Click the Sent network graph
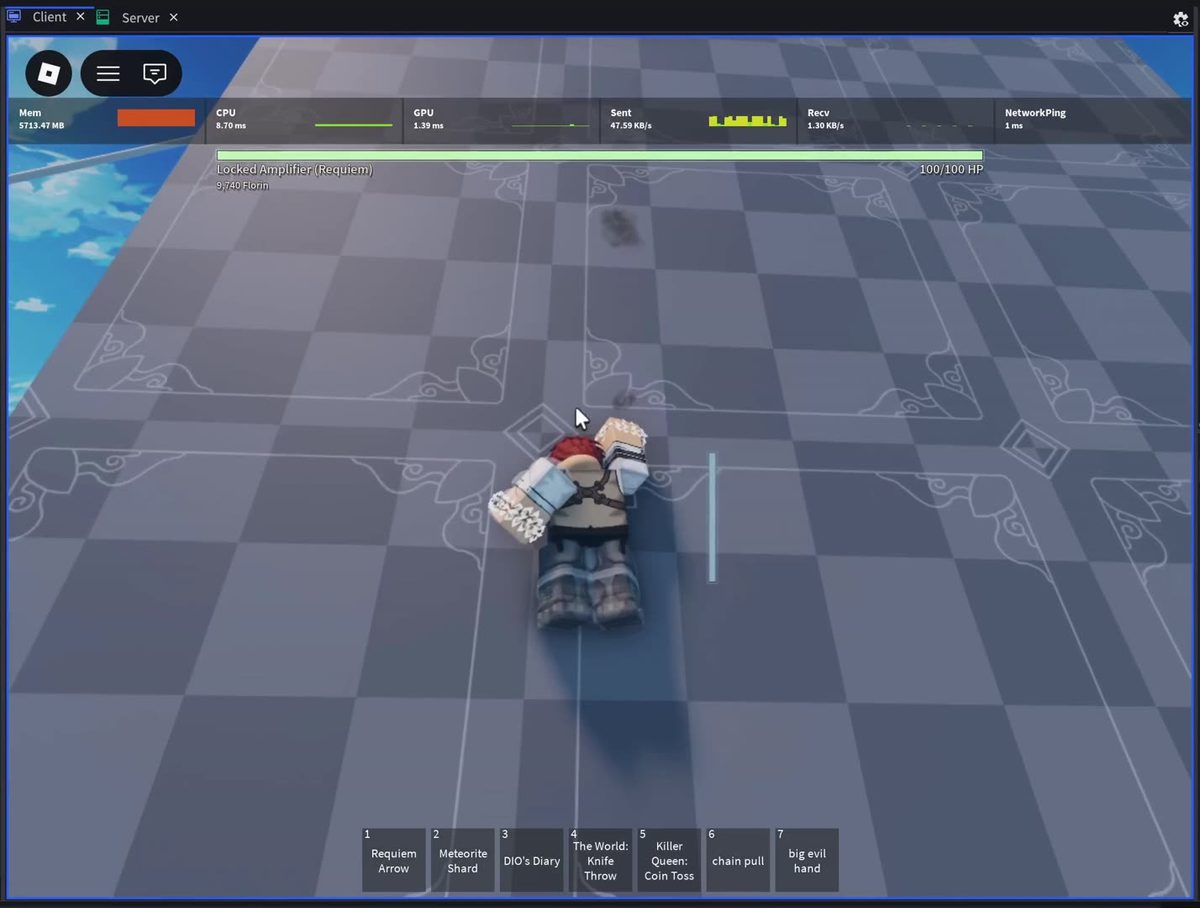 748,121
